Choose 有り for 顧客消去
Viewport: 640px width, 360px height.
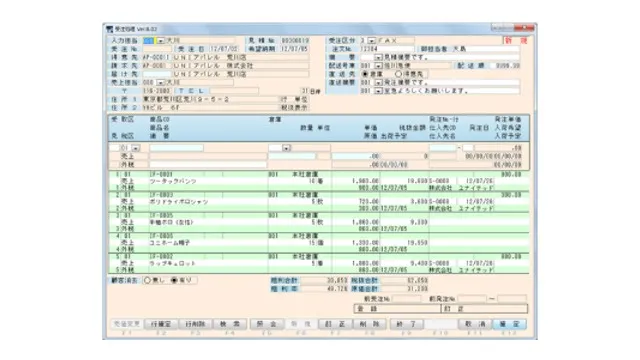[x=174, y=280]
